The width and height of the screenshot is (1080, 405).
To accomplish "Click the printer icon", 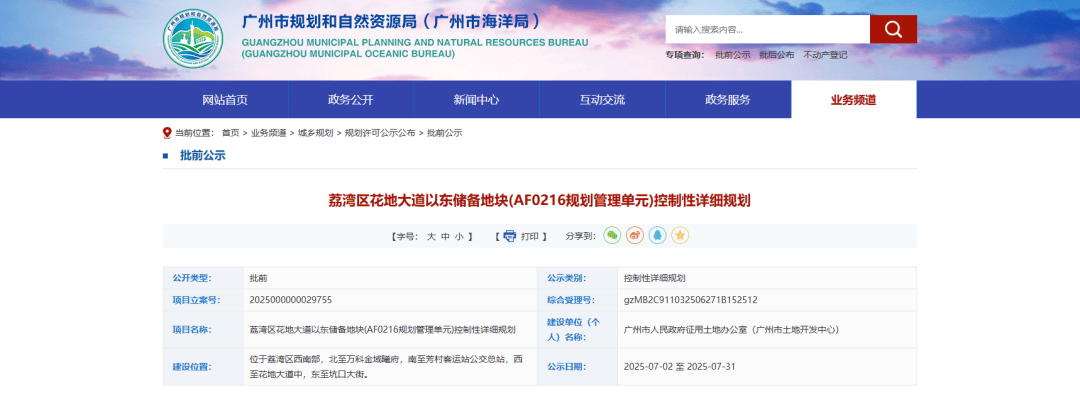I will [x=510, y=236].
